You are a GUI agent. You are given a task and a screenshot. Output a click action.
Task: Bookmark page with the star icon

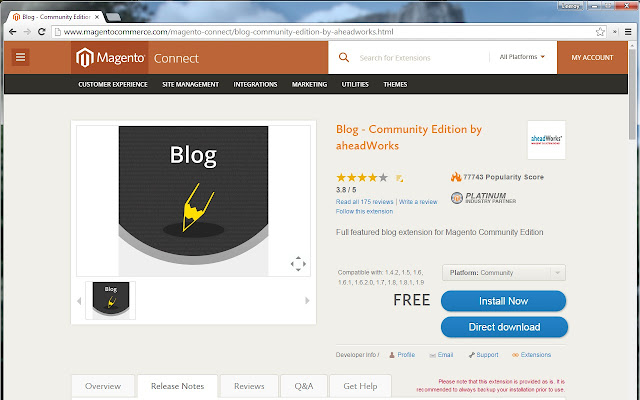[x=600, y=32]
